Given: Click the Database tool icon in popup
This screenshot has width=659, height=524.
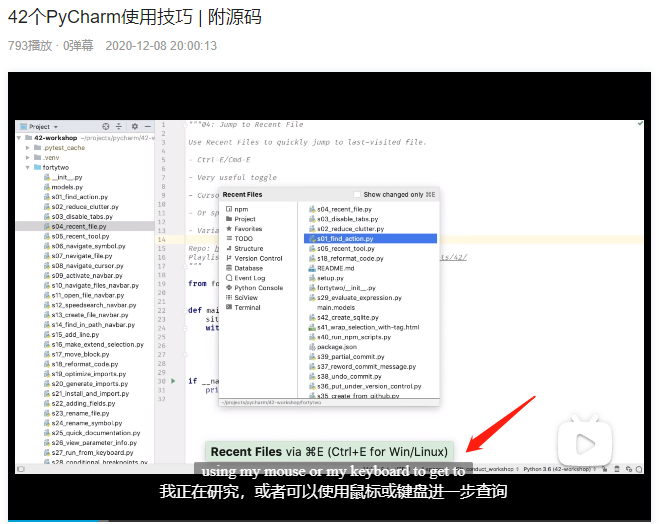Looking at the screenshot, I should click(x=229, y=268).
